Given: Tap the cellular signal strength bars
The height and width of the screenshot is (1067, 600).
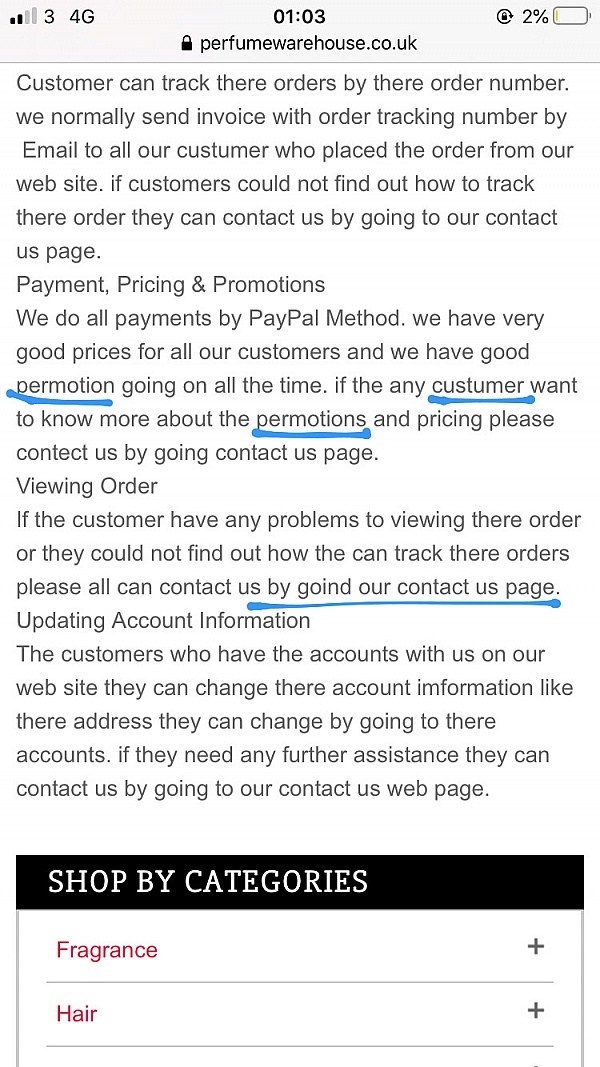Looking at the screenshot, I should (x=24, y=16).
